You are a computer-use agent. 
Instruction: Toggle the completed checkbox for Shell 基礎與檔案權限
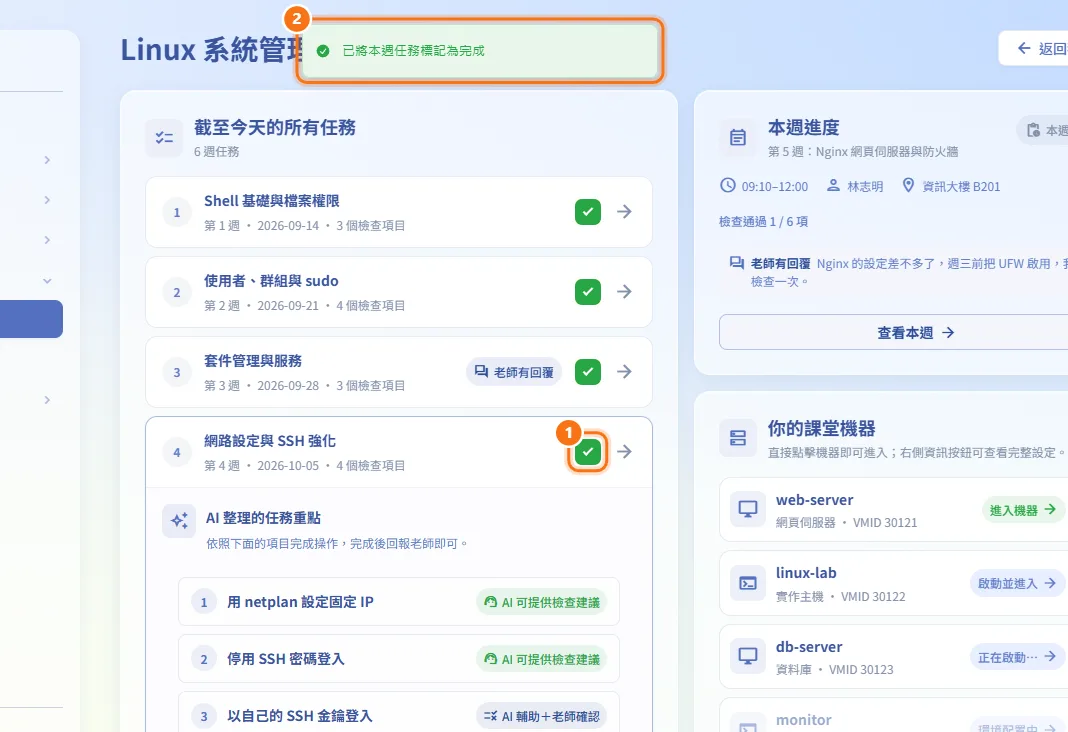588,212
